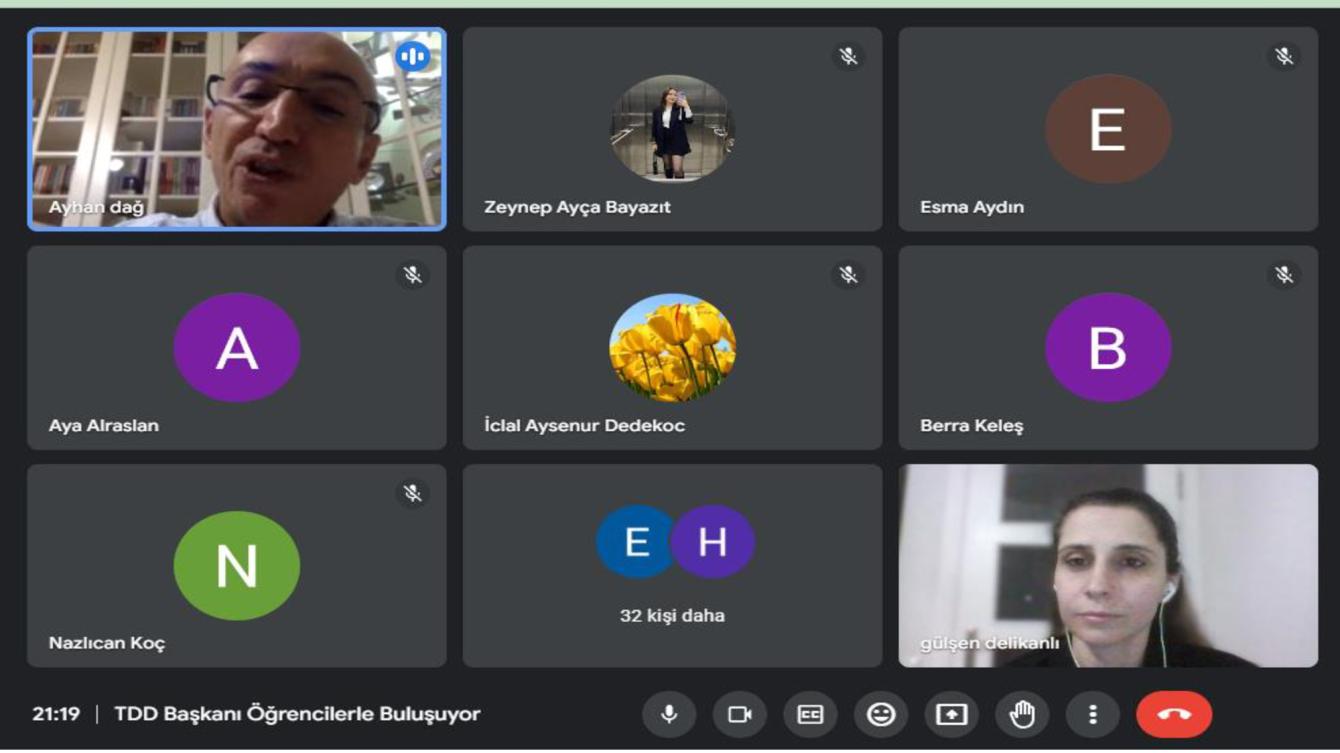Click muted mic icon on Nazlıcan Koç's tile

pos(412,493)
